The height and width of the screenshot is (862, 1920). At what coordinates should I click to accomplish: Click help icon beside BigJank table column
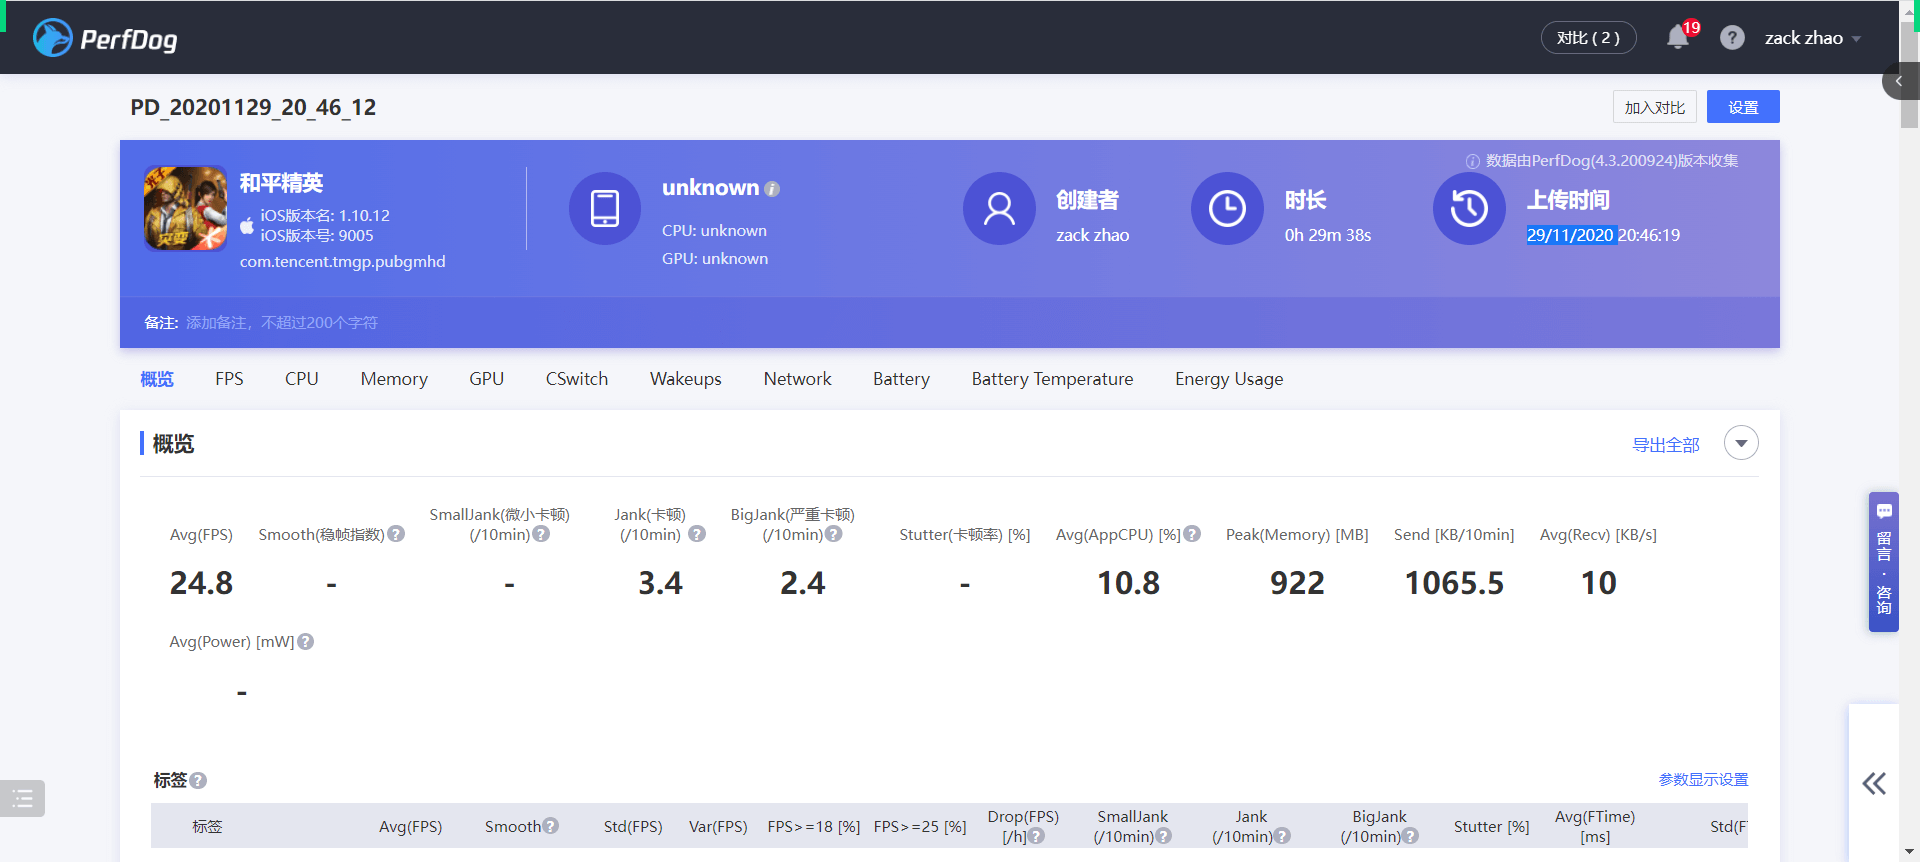[x=1411, y=836]
